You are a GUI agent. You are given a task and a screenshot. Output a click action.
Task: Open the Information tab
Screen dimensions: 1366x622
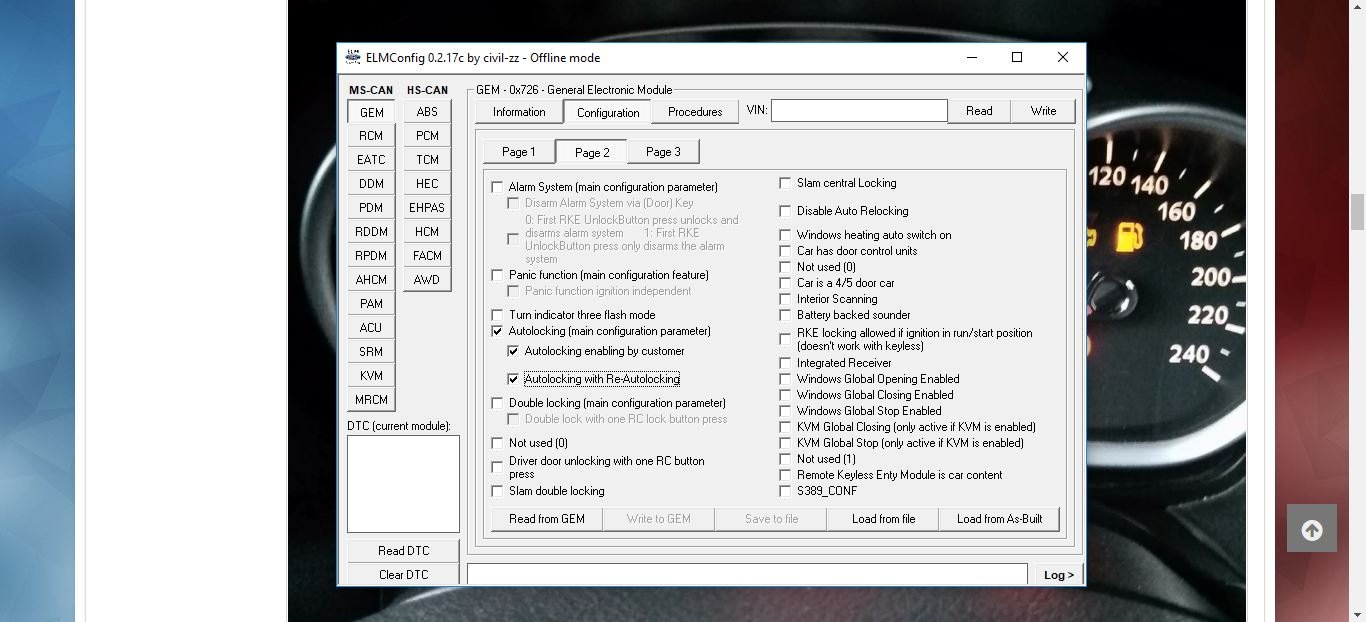519,112
